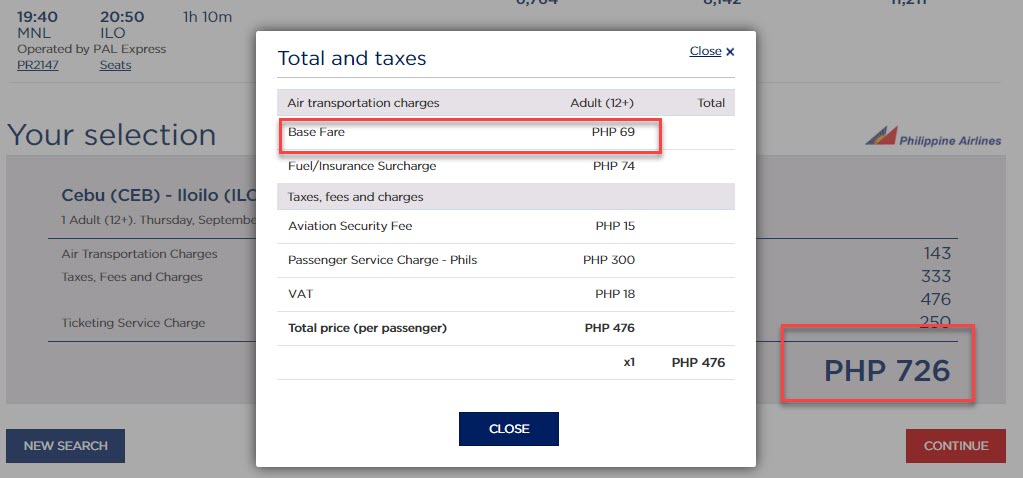Click the NEW SEARCH button

pyautogui.click(x=65, y=446)
